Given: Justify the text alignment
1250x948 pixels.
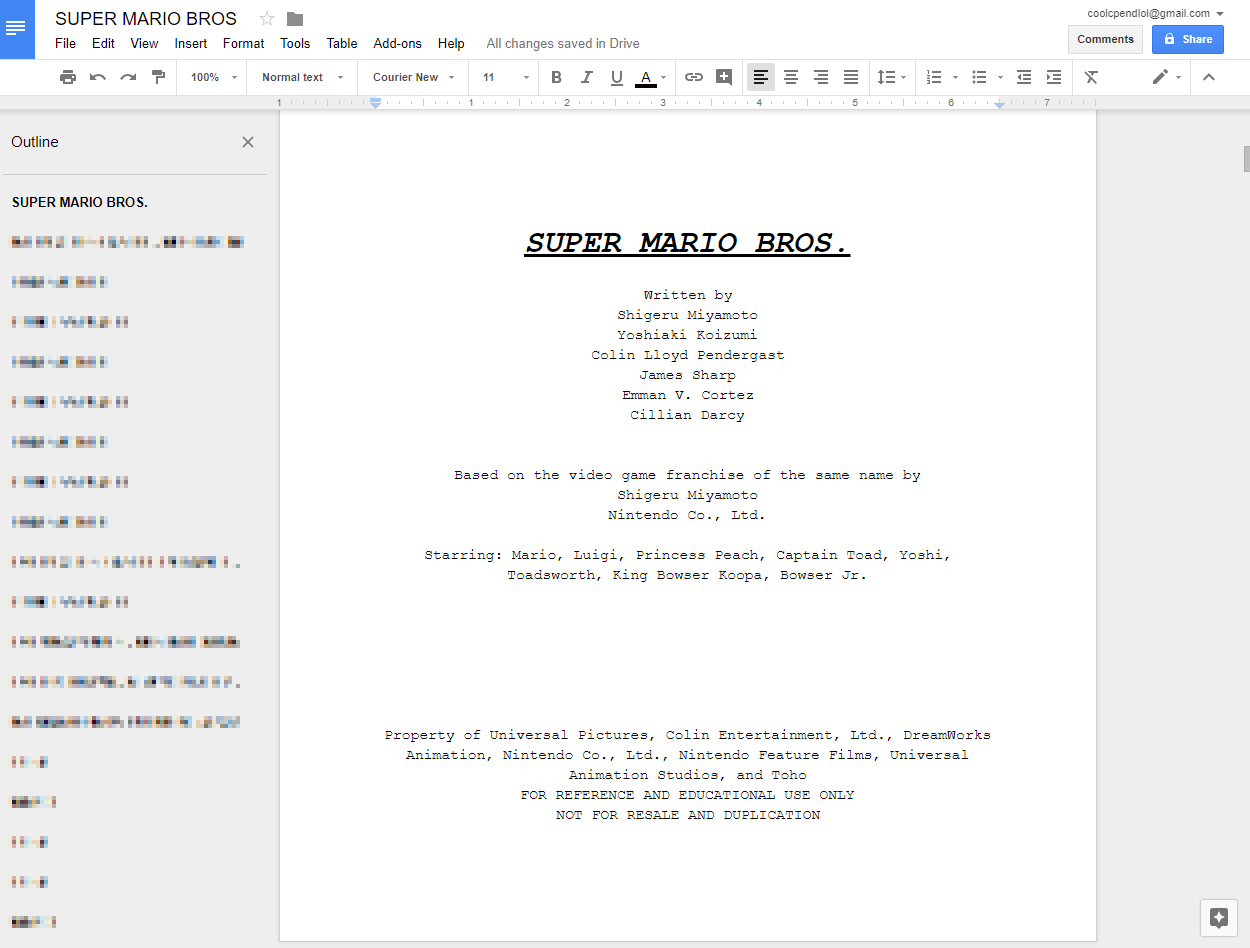Looking at the screenshot, I should (851, 77).
